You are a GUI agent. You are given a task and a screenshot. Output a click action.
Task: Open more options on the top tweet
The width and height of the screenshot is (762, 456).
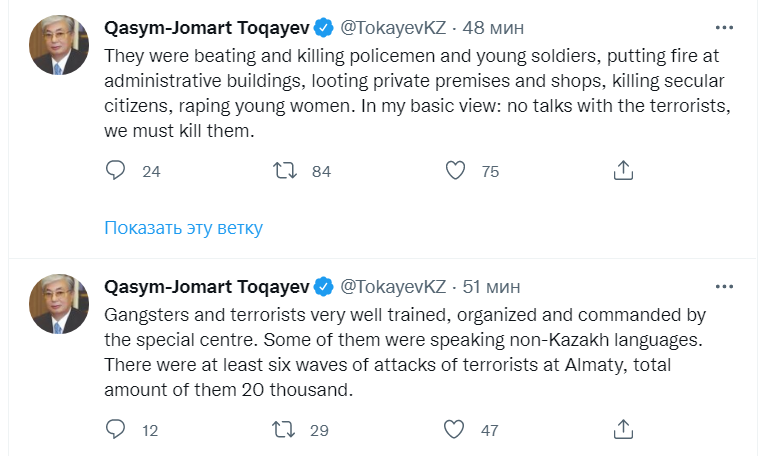click(x=724, y=27)
